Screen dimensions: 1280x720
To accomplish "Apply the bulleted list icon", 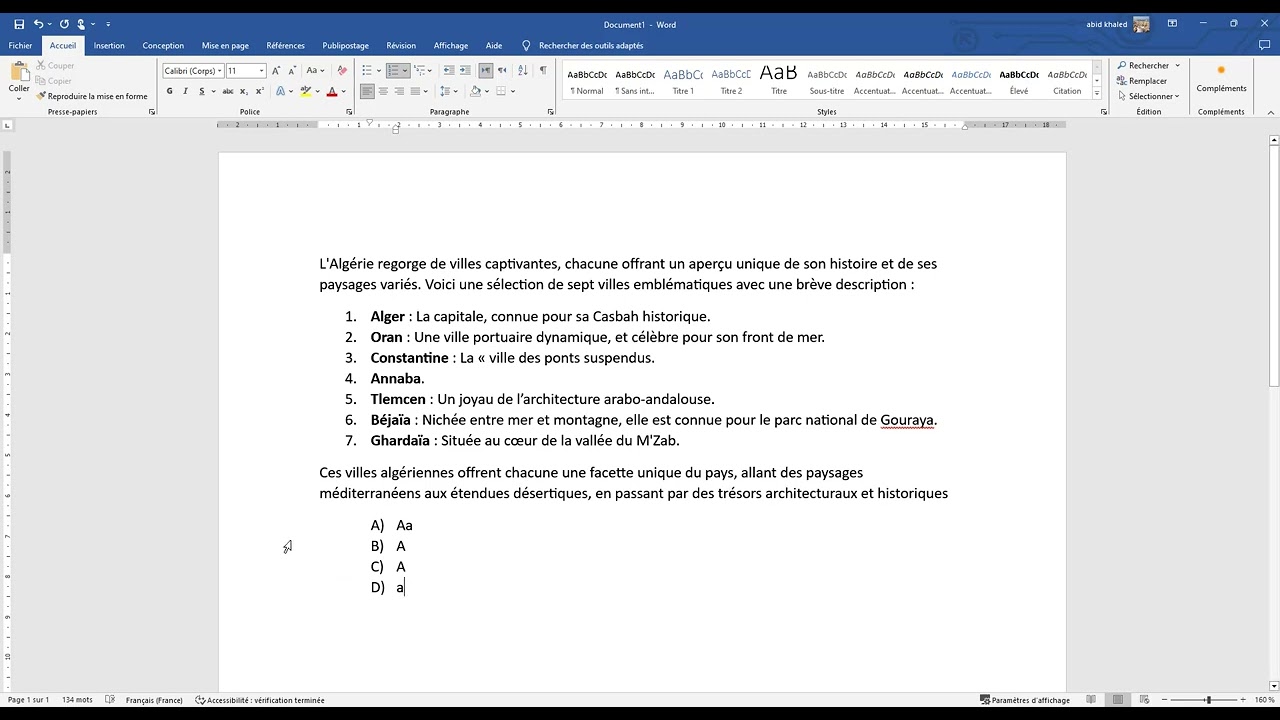I will tap(367, 71).
